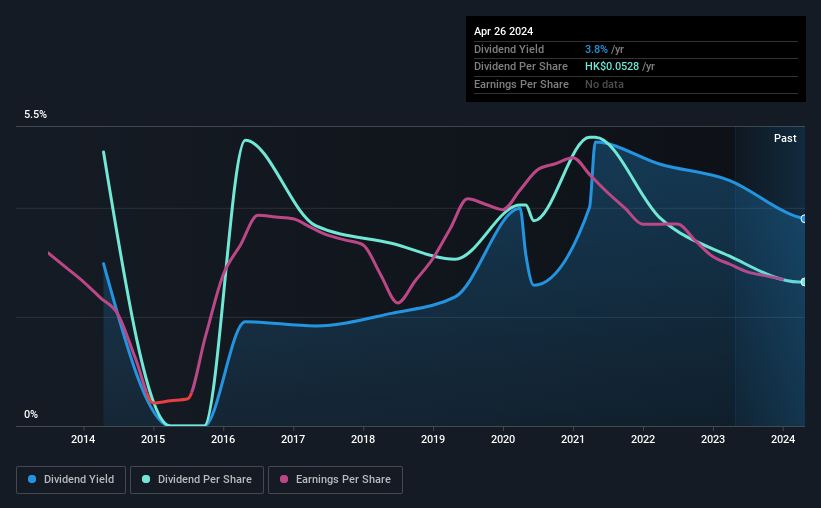
Task: Click the 2017 axis label
Action: click(x=293, y=439)
